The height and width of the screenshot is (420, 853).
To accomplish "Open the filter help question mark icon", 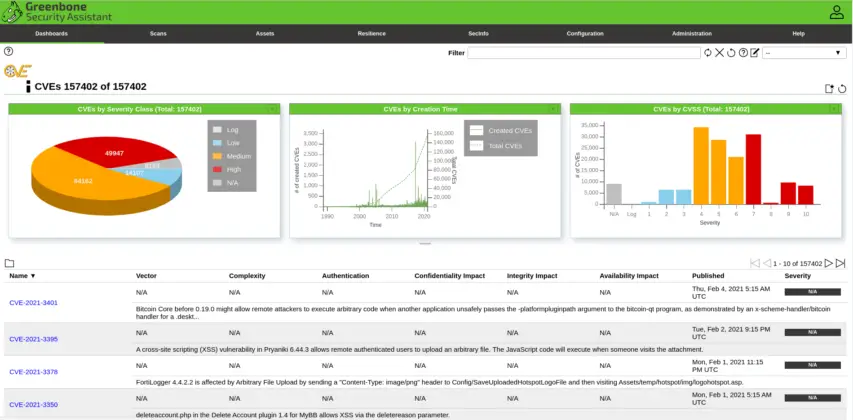I will click(743, 53).
